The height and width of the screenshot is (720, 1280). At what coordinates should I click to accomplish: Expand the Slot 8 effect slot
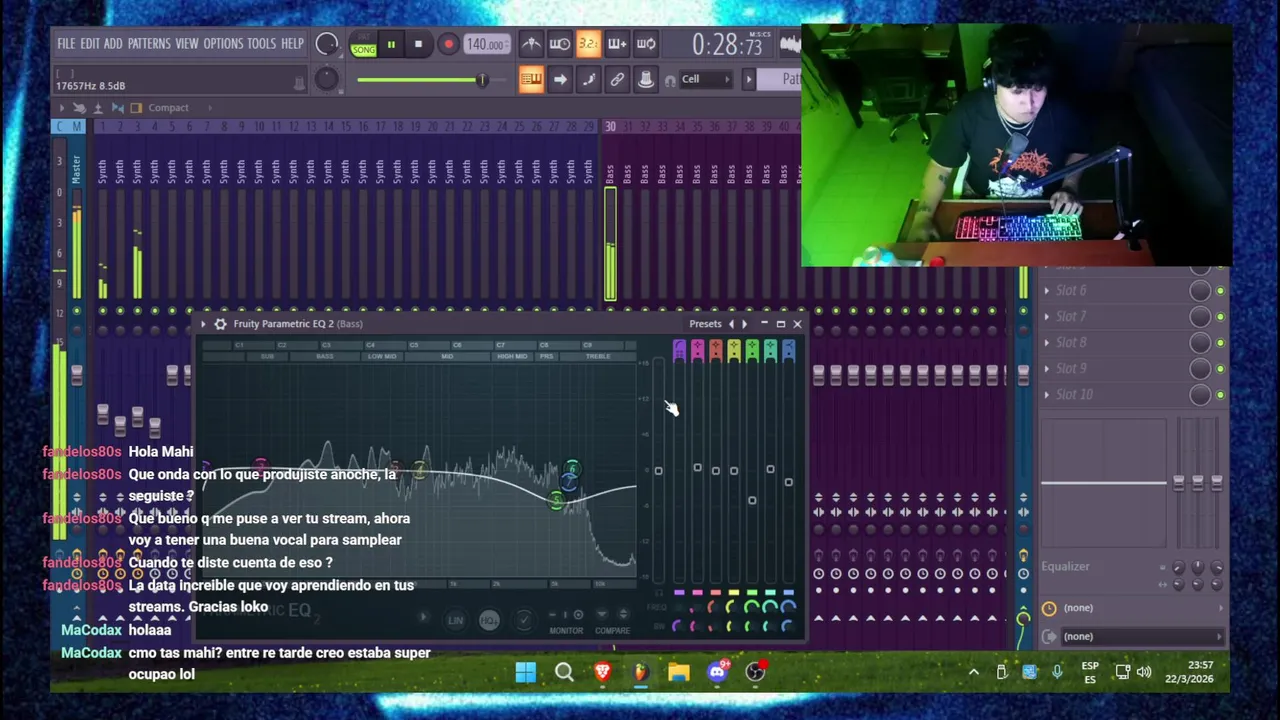point(1047,343)
